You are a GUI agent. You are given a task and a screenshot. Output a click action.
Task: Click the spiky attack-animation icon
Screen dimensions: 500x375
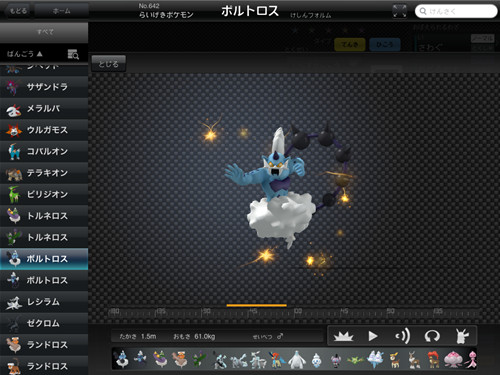343,336
